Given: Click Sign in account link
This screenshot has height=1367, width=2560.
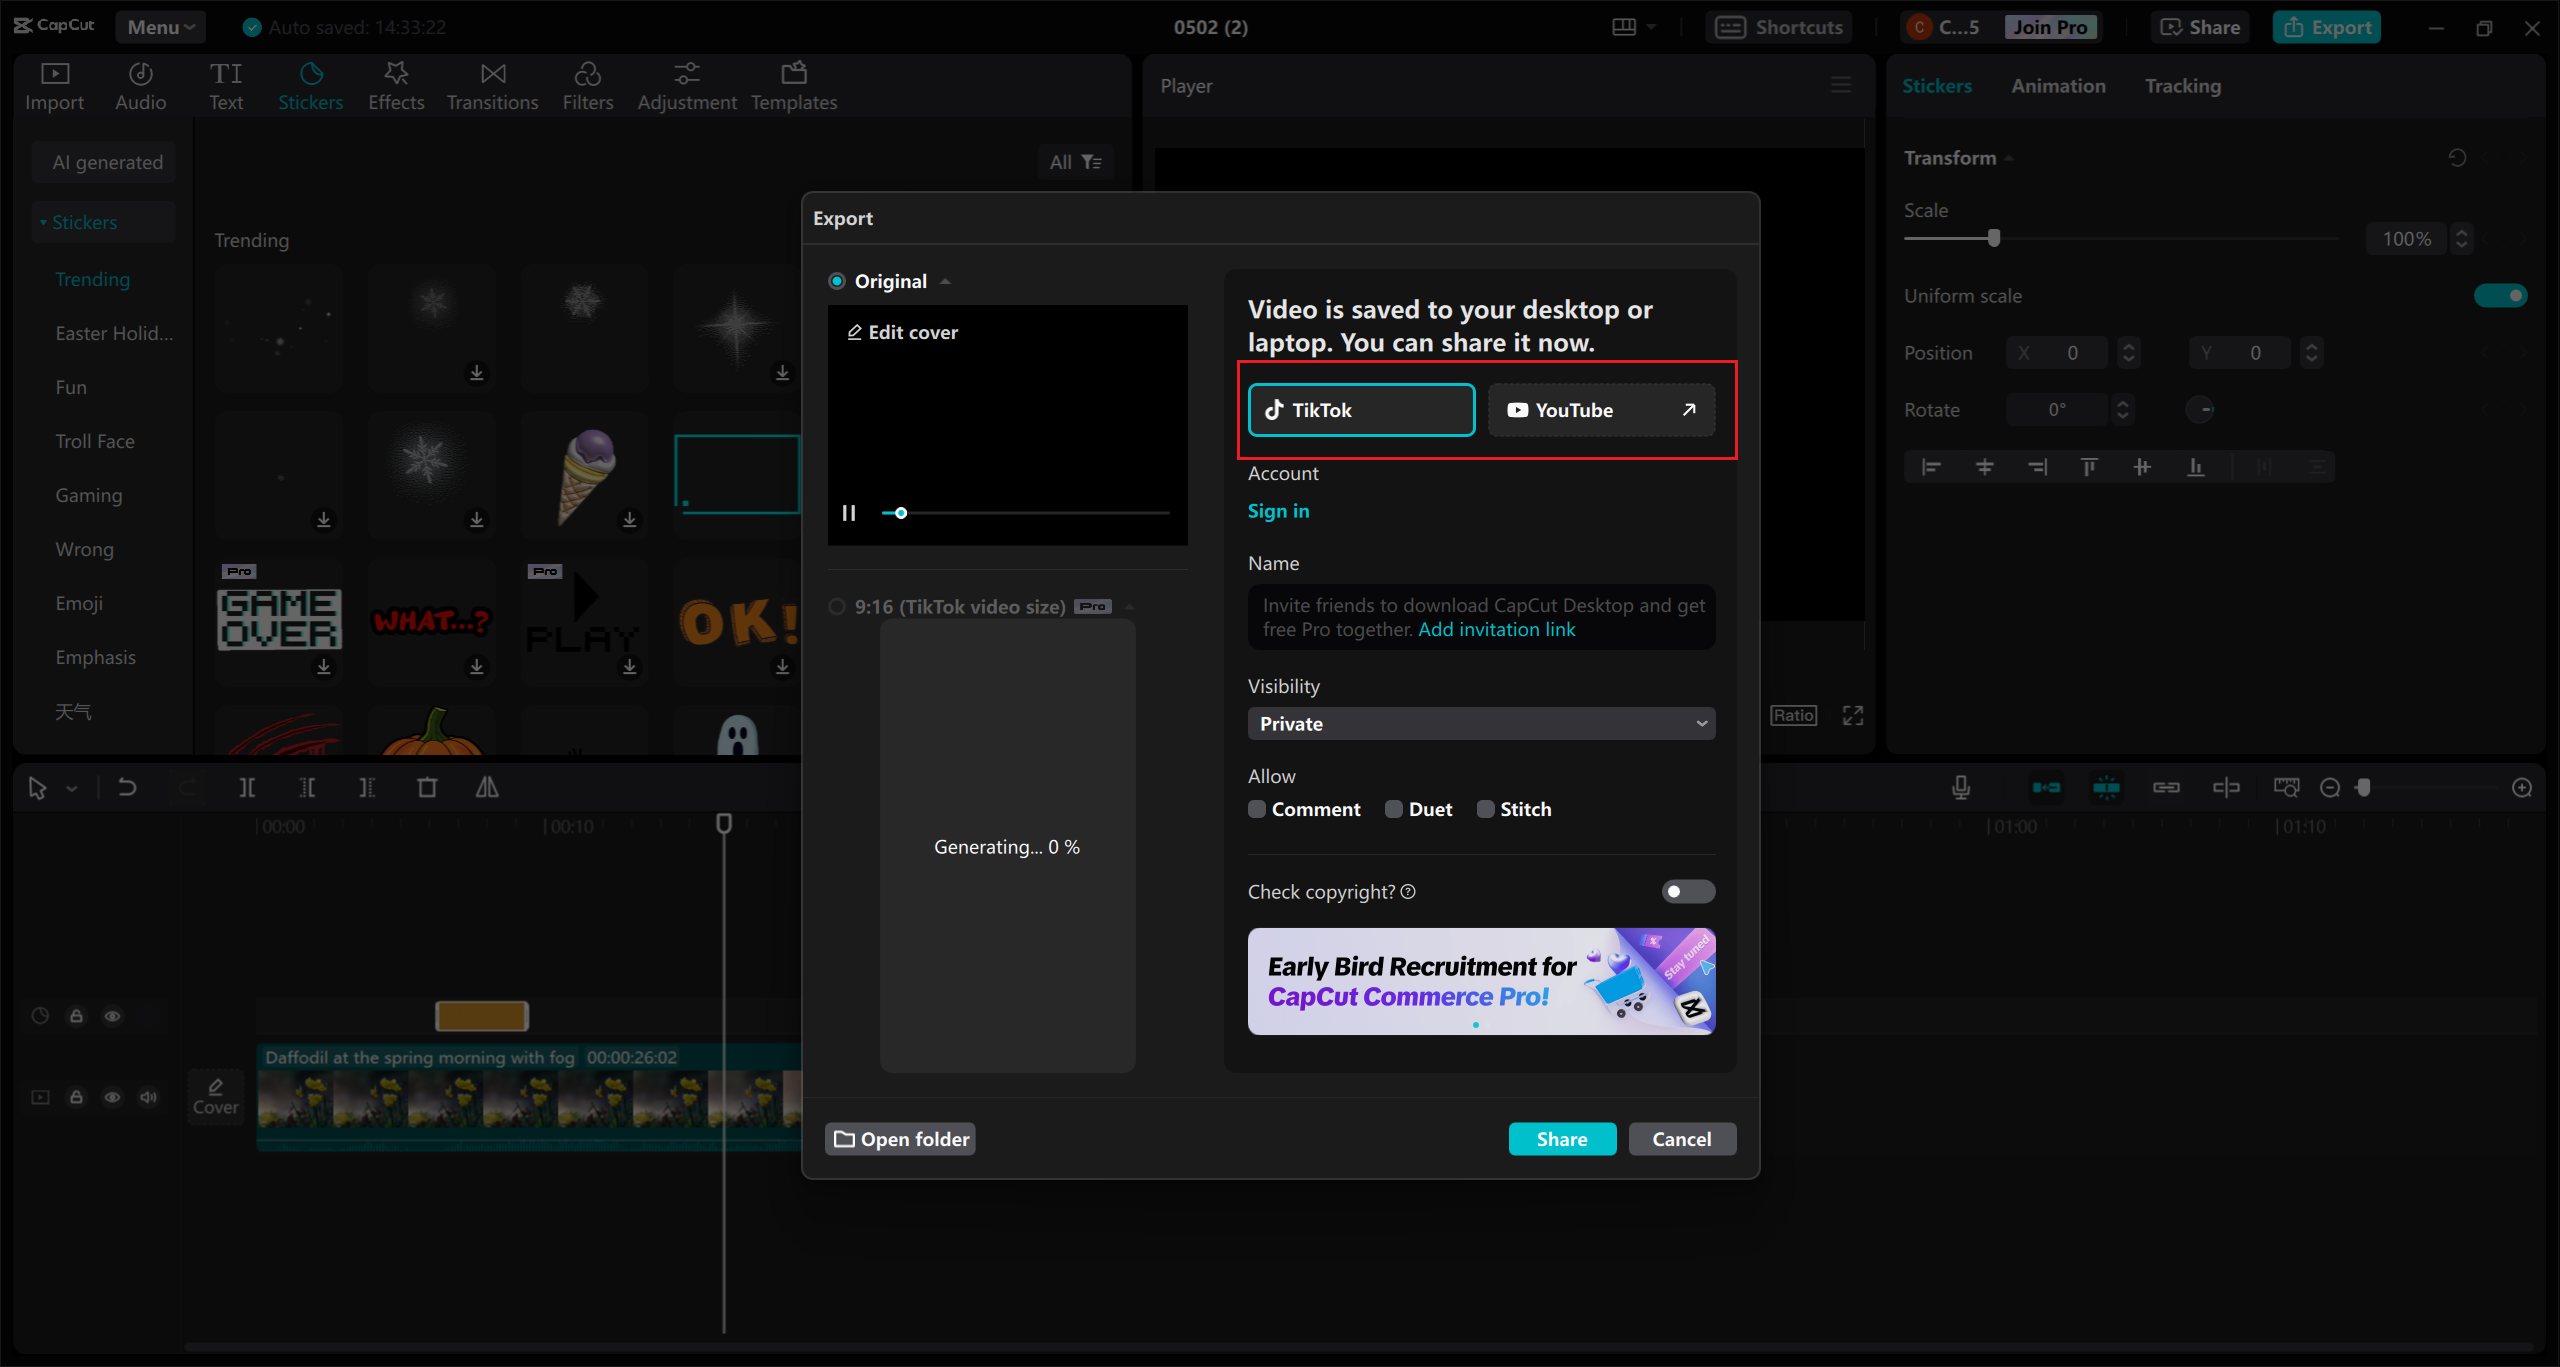Looking at the screenshot, I should click(1278, 510).
